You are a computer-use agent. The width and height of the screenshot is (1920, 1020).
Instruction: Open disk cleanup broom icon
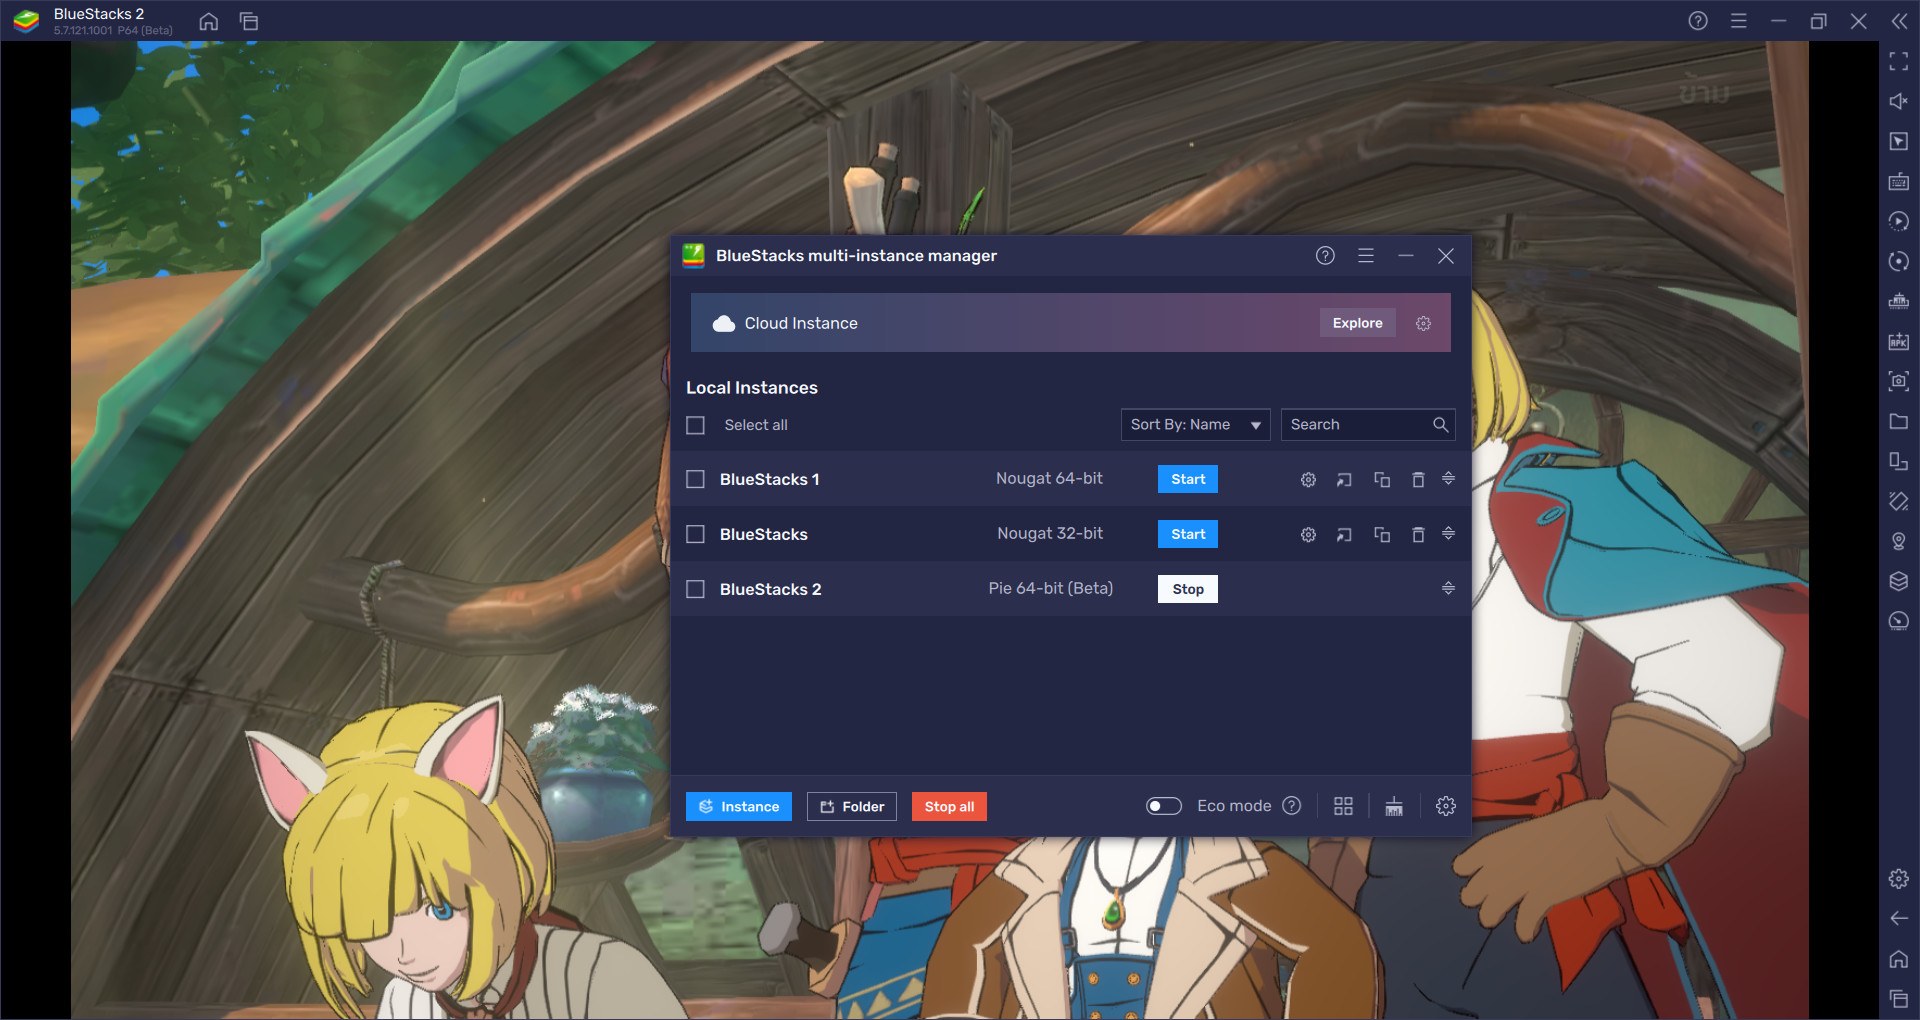tap(1394, 806)
